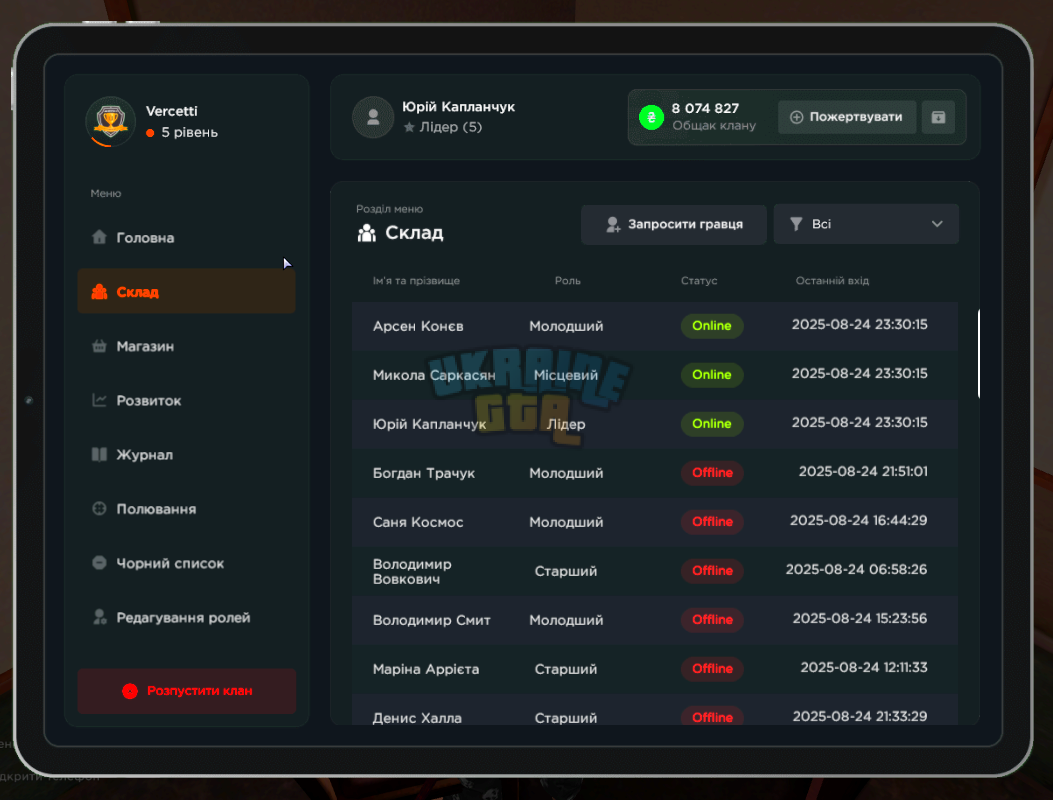Image resolution: width=1053 pixels, height=800 pixels.
Task: Click the minus-circle icon beside Чорний список
Action: [x=99, y=563]
